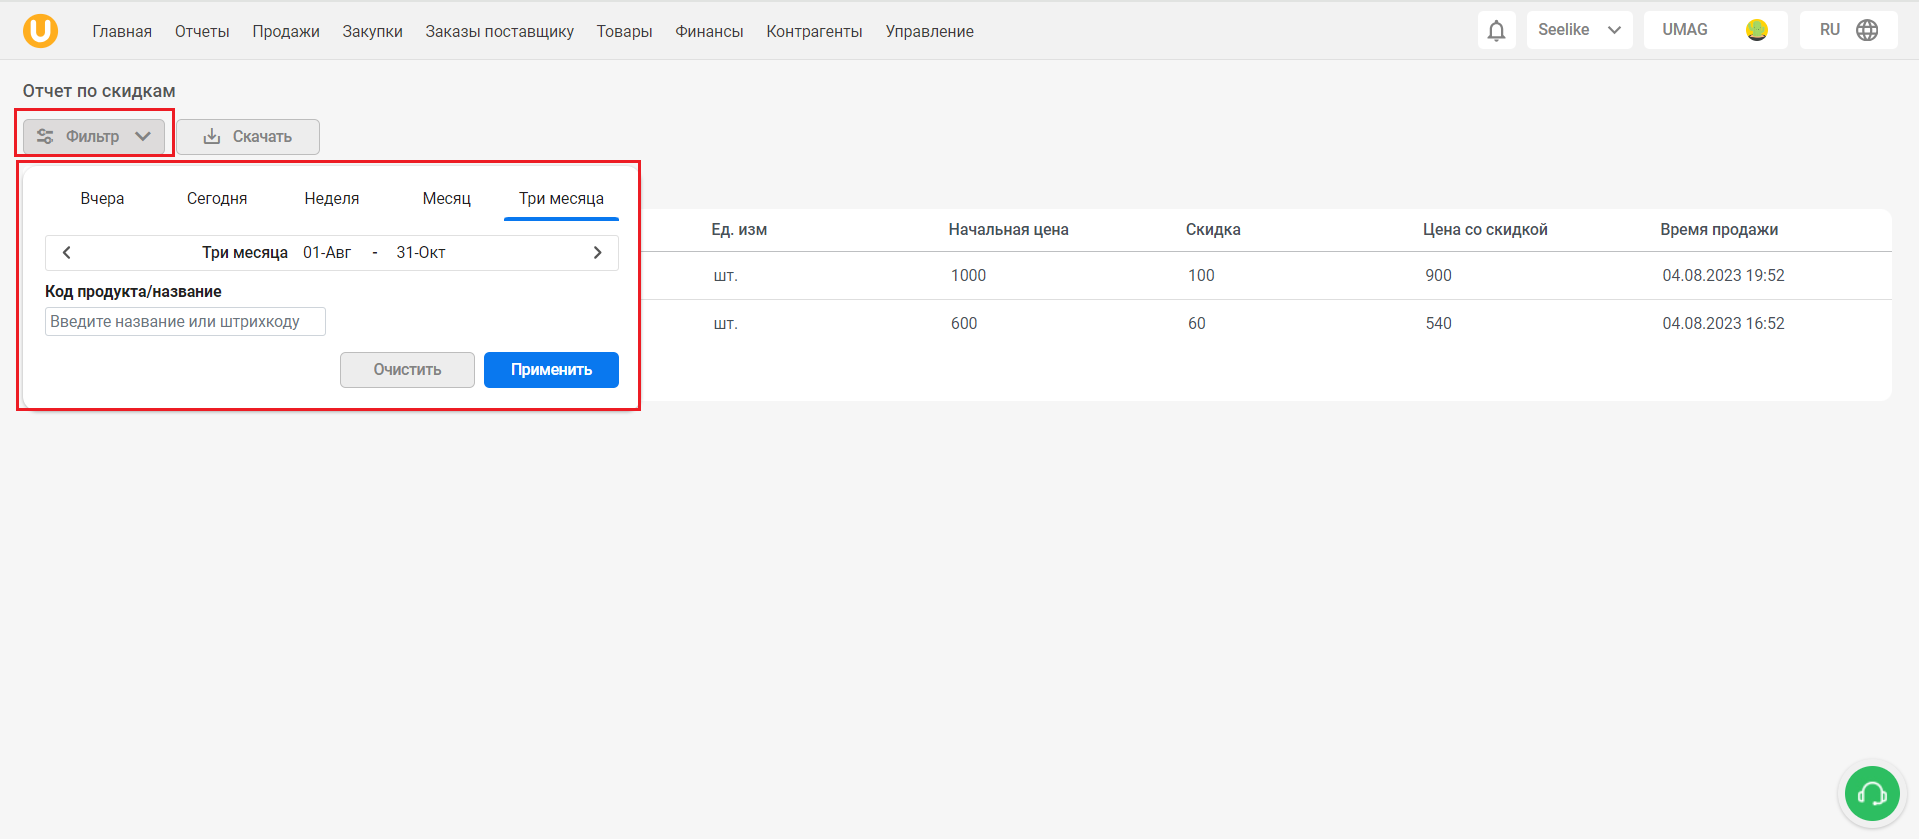
Task: Click the UMAG account avatar icon
Action: pos(1756,30)
